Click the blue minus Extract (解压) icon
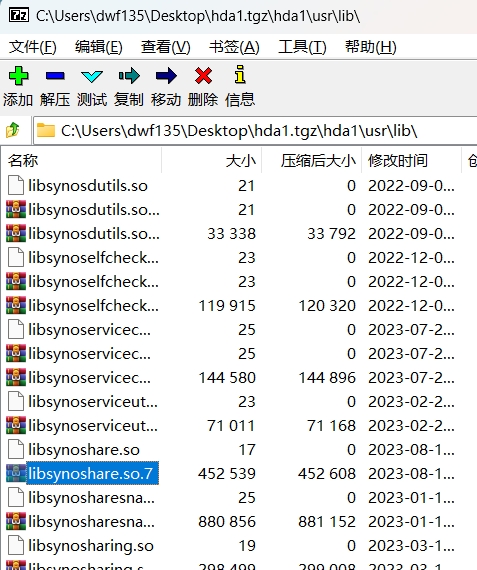The width and height of the screenshot is (477, 570). 55,76
